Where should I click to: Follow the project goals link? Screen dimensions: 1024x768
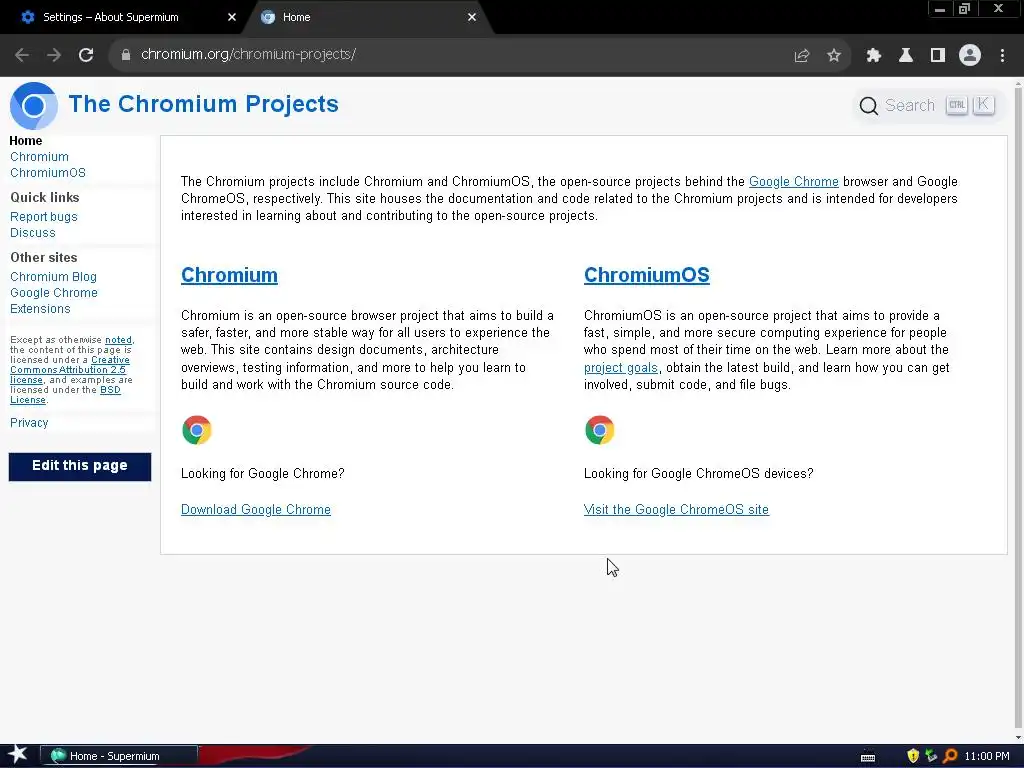click(620, 368)
